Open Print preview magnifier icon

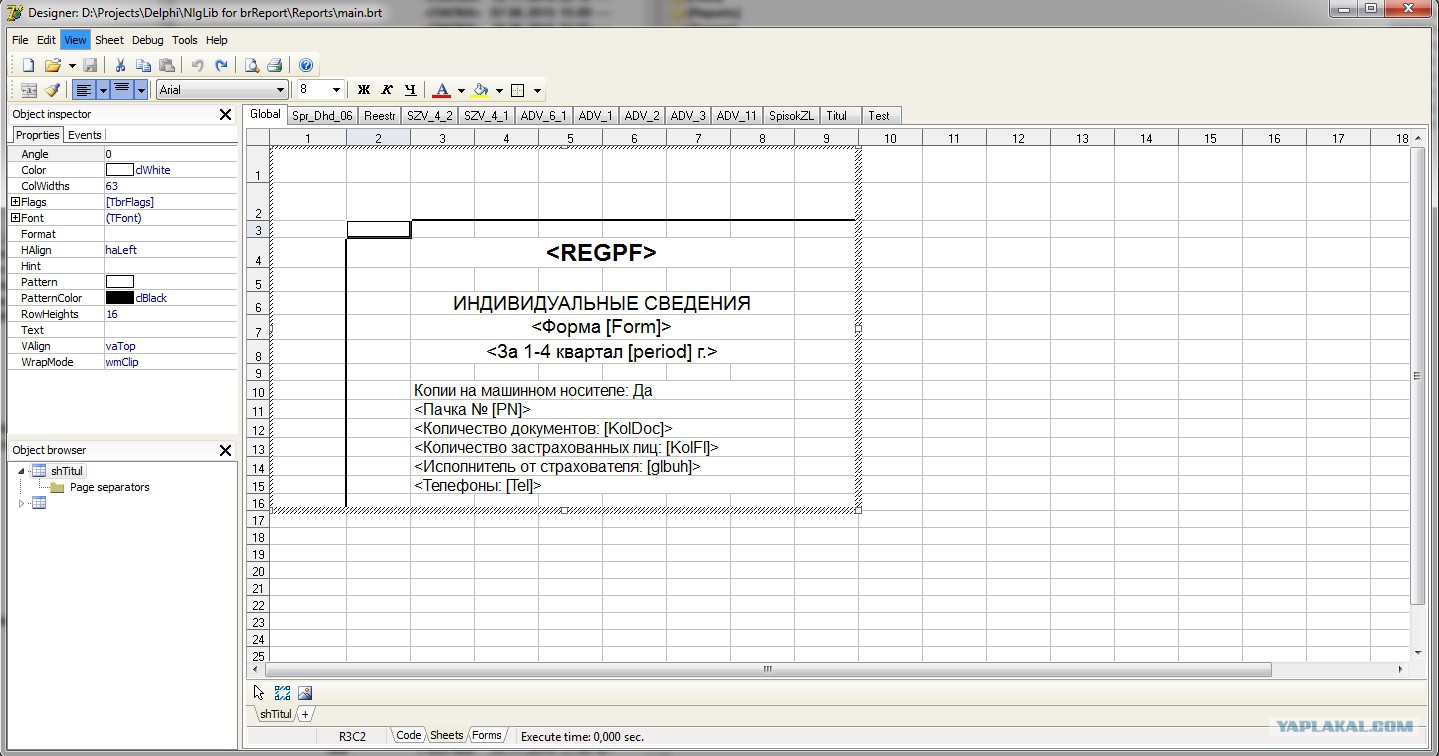[252, 65]
